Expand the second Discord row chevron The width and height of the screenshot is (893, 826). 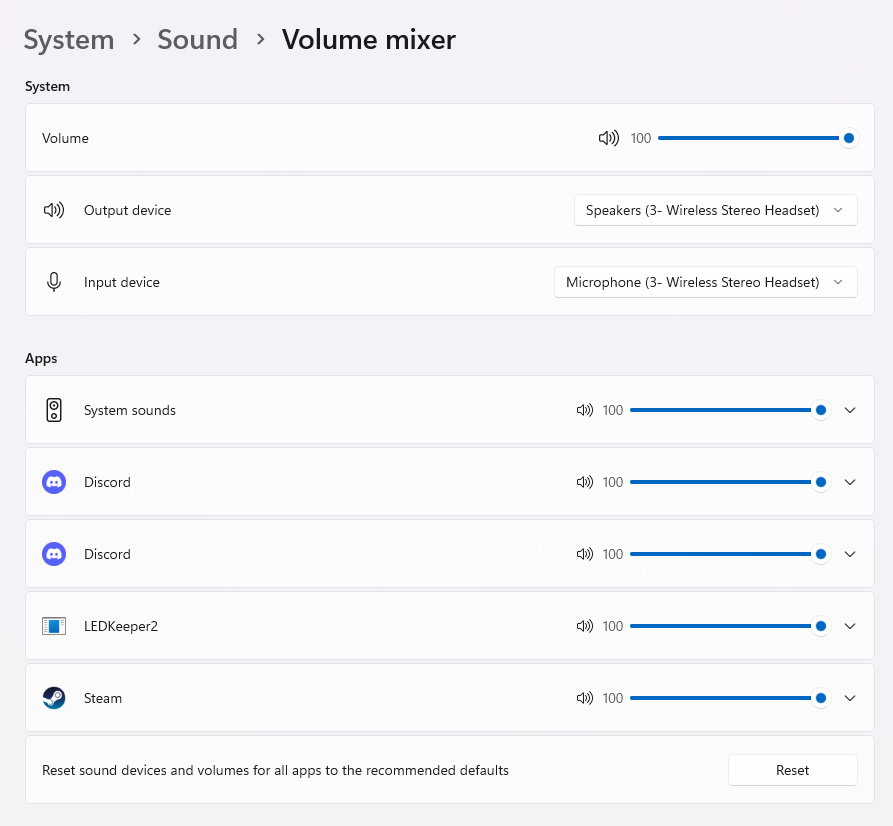850,554
